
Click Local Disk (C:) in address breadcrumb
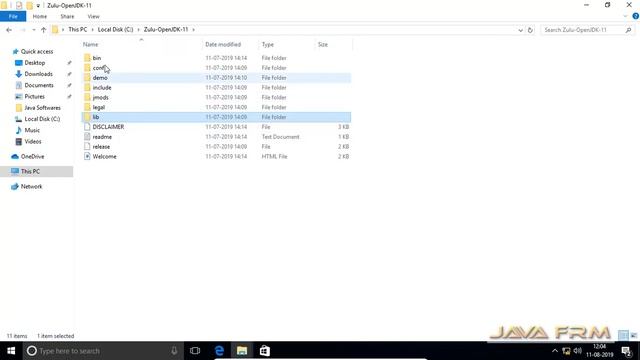pyautogui.click(x=116, y=30)
